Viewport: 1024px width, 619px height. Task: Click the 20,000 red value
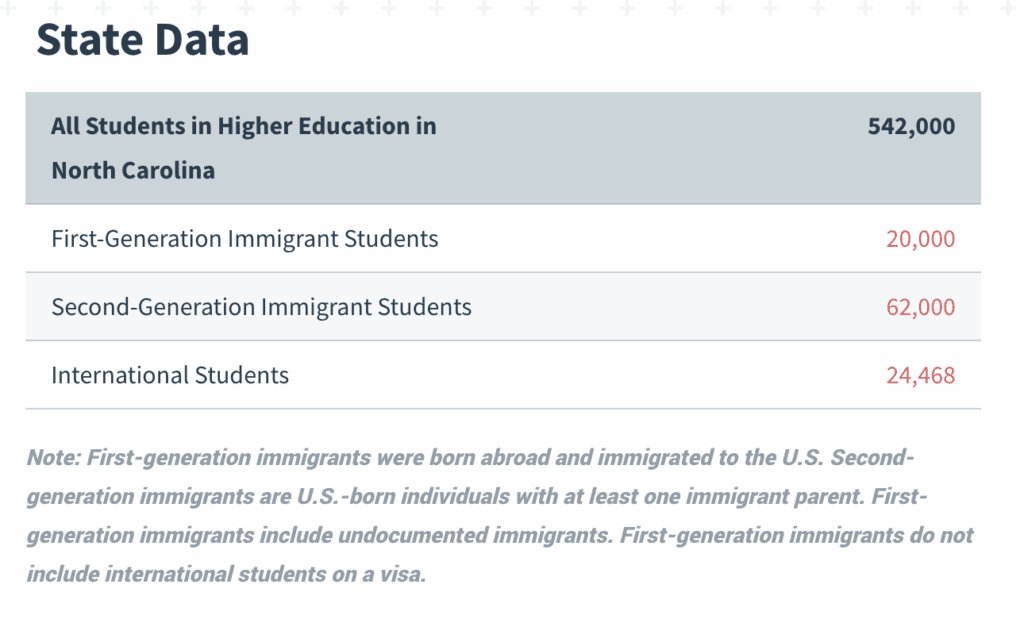920,239
